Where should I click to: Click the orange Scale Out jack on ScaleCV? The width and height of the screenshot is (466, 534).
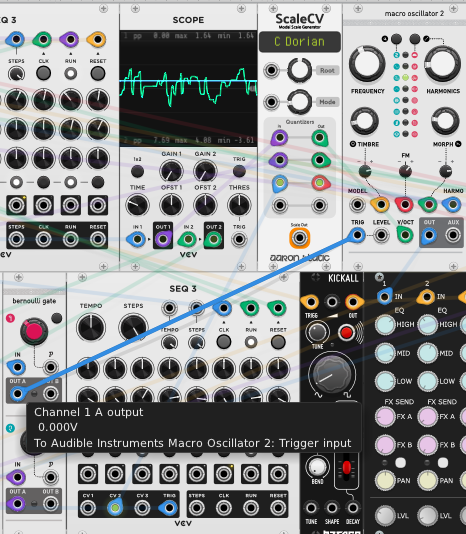(x=299, y=238)
